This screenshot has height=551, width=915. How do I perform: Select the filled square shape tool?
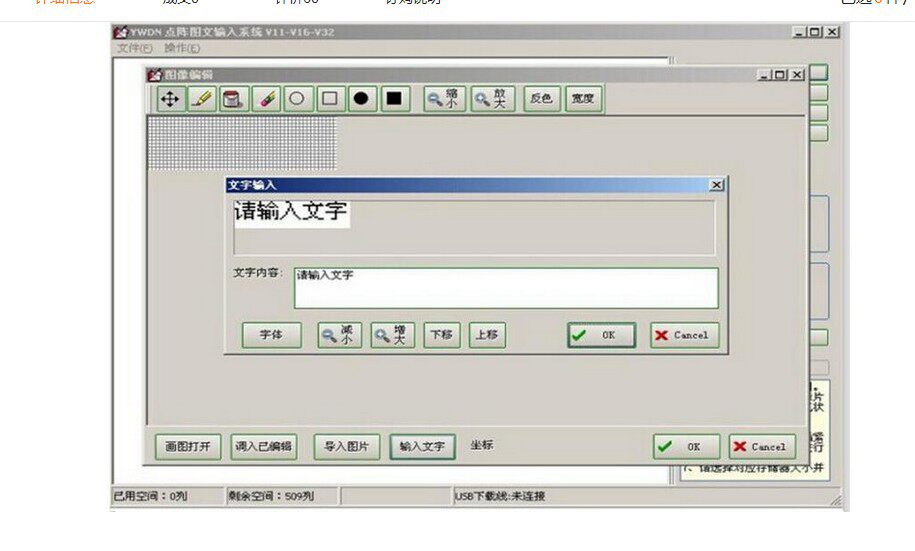[x=394, y=99]
